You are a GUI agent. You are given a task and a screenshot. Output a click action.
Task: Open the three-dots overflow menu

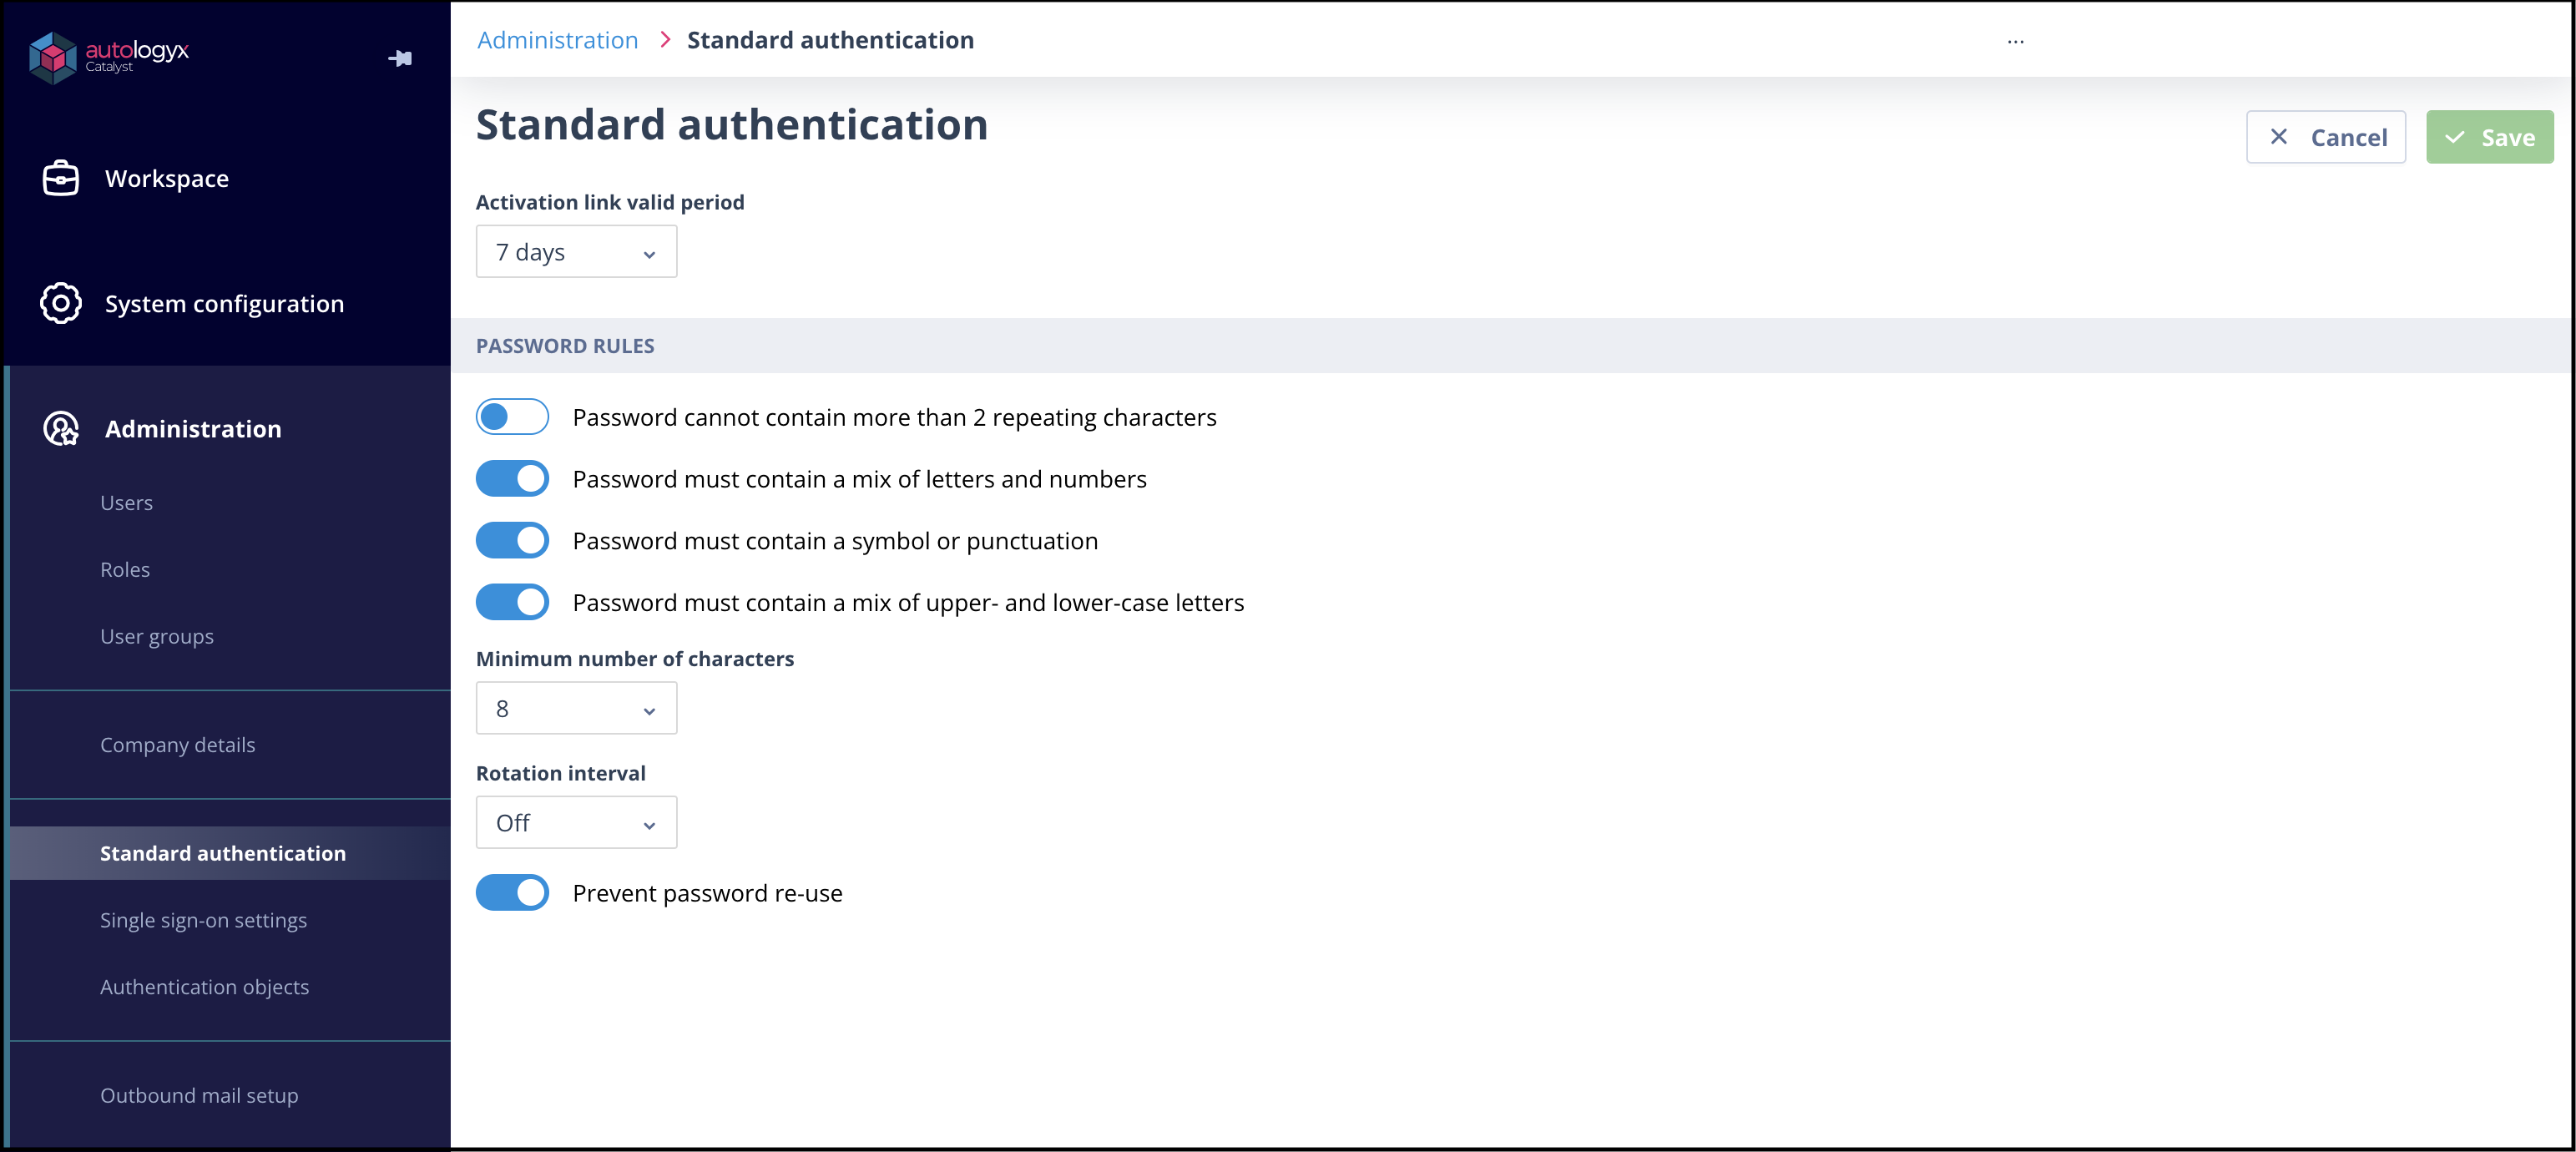pos(2015,41)
